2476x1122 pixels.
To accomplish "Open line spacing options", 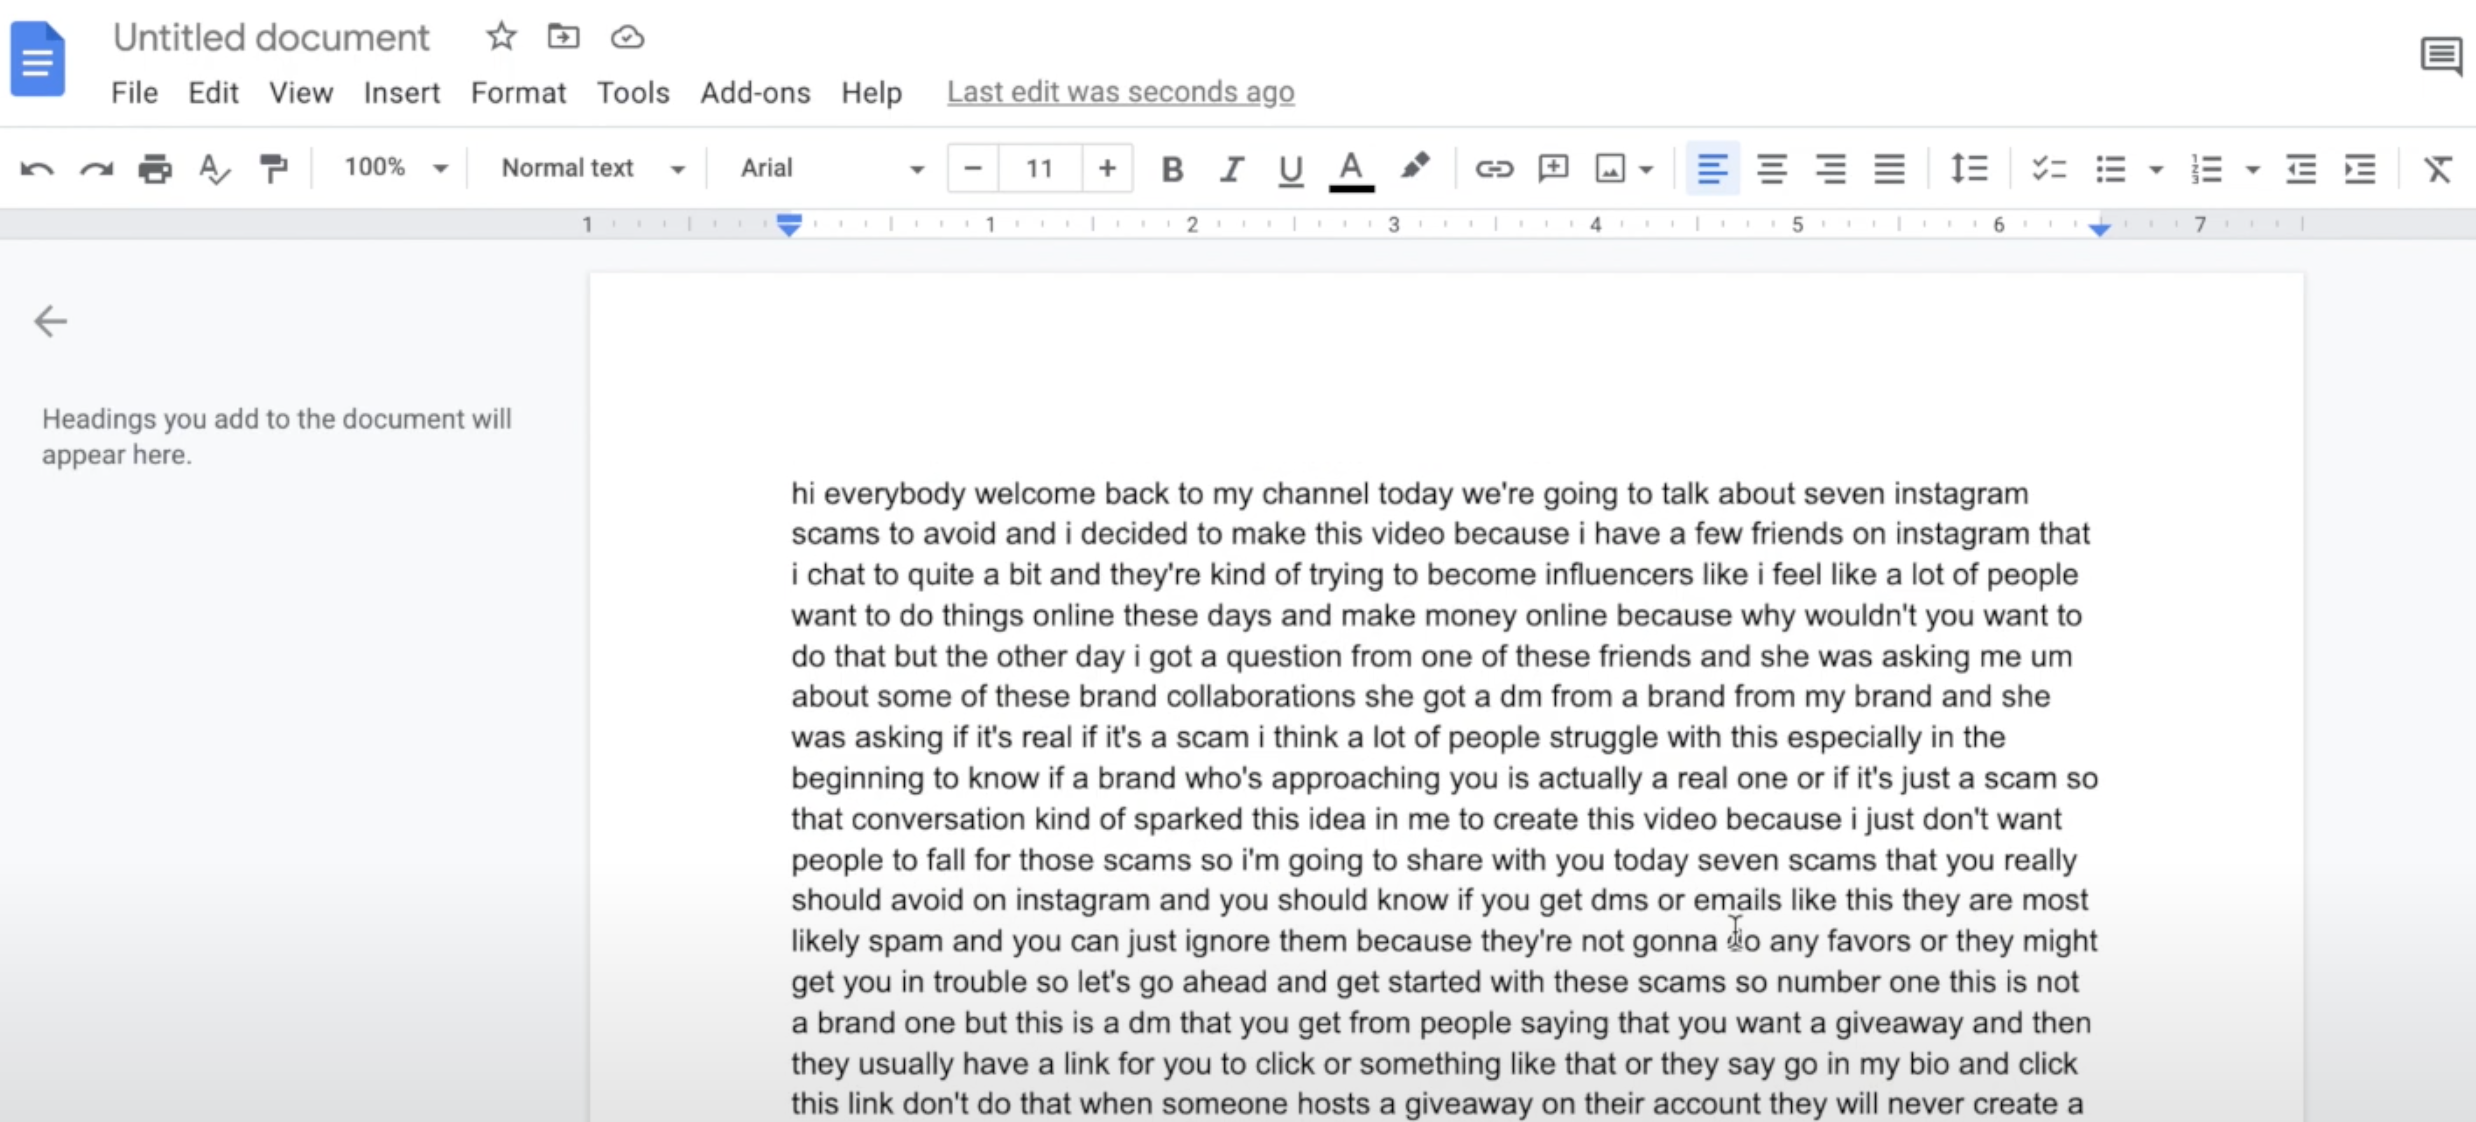I will pyautogui.click(x=1969, y=168).
